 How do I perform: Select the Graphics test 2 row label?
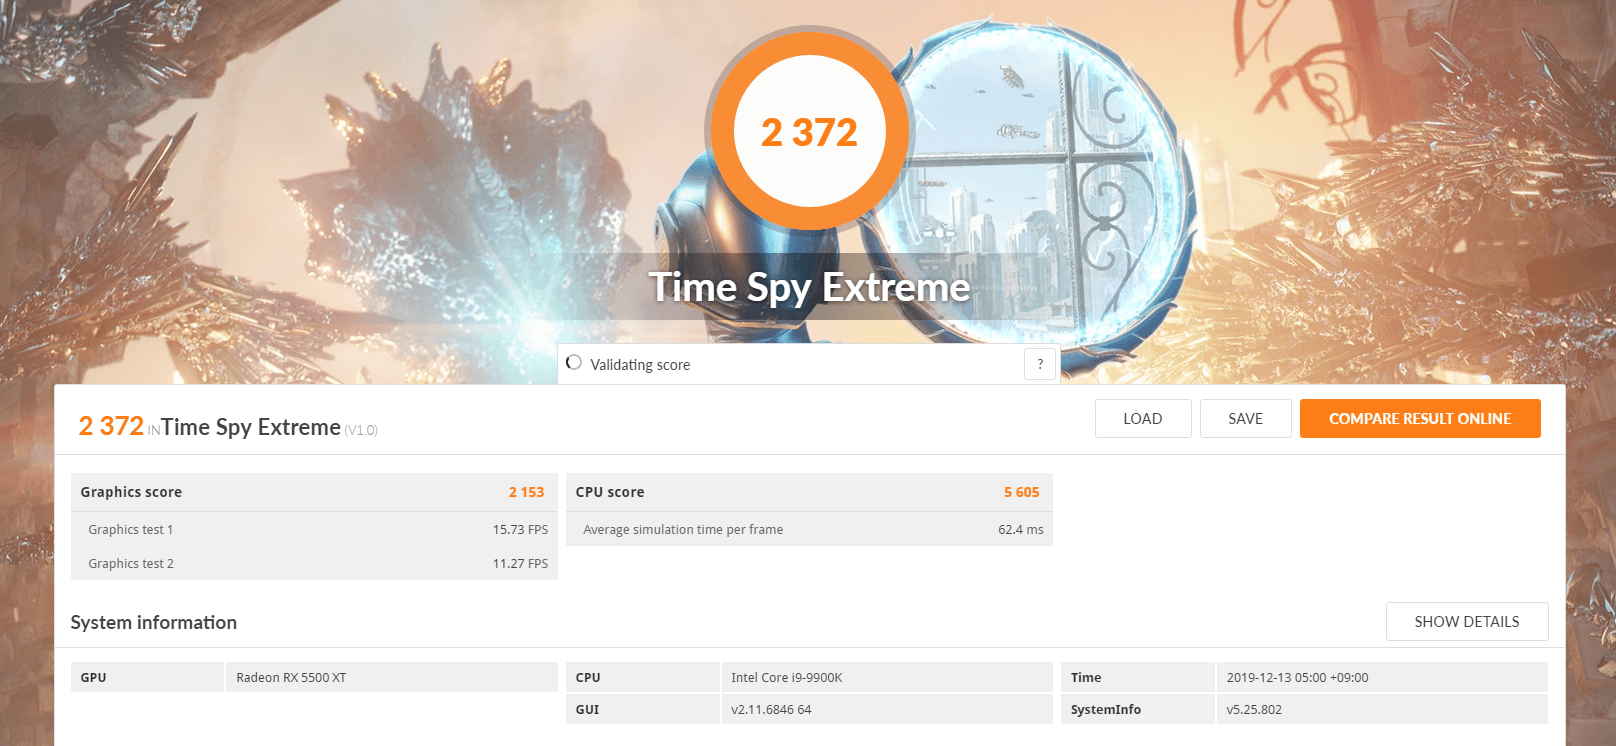point(131,564)
